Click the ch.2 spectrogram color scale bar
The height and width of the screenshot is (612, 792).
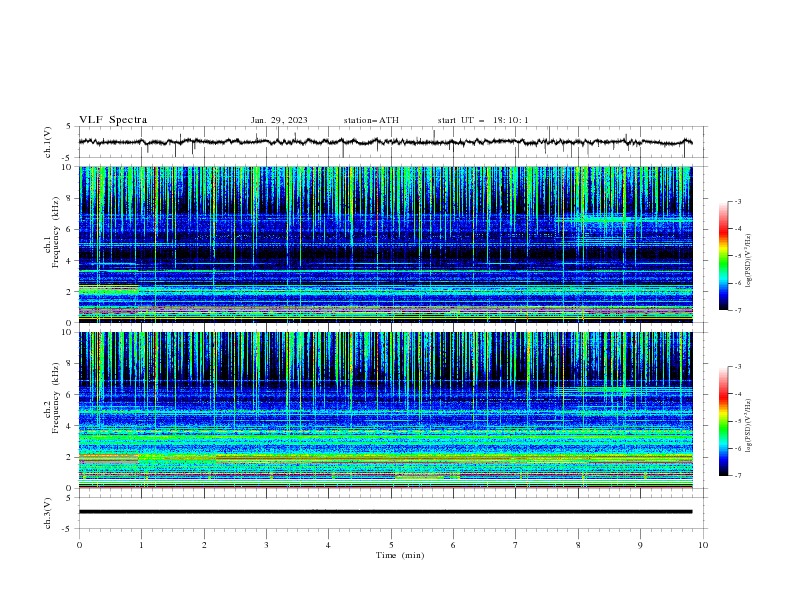[x=723, y=421]
